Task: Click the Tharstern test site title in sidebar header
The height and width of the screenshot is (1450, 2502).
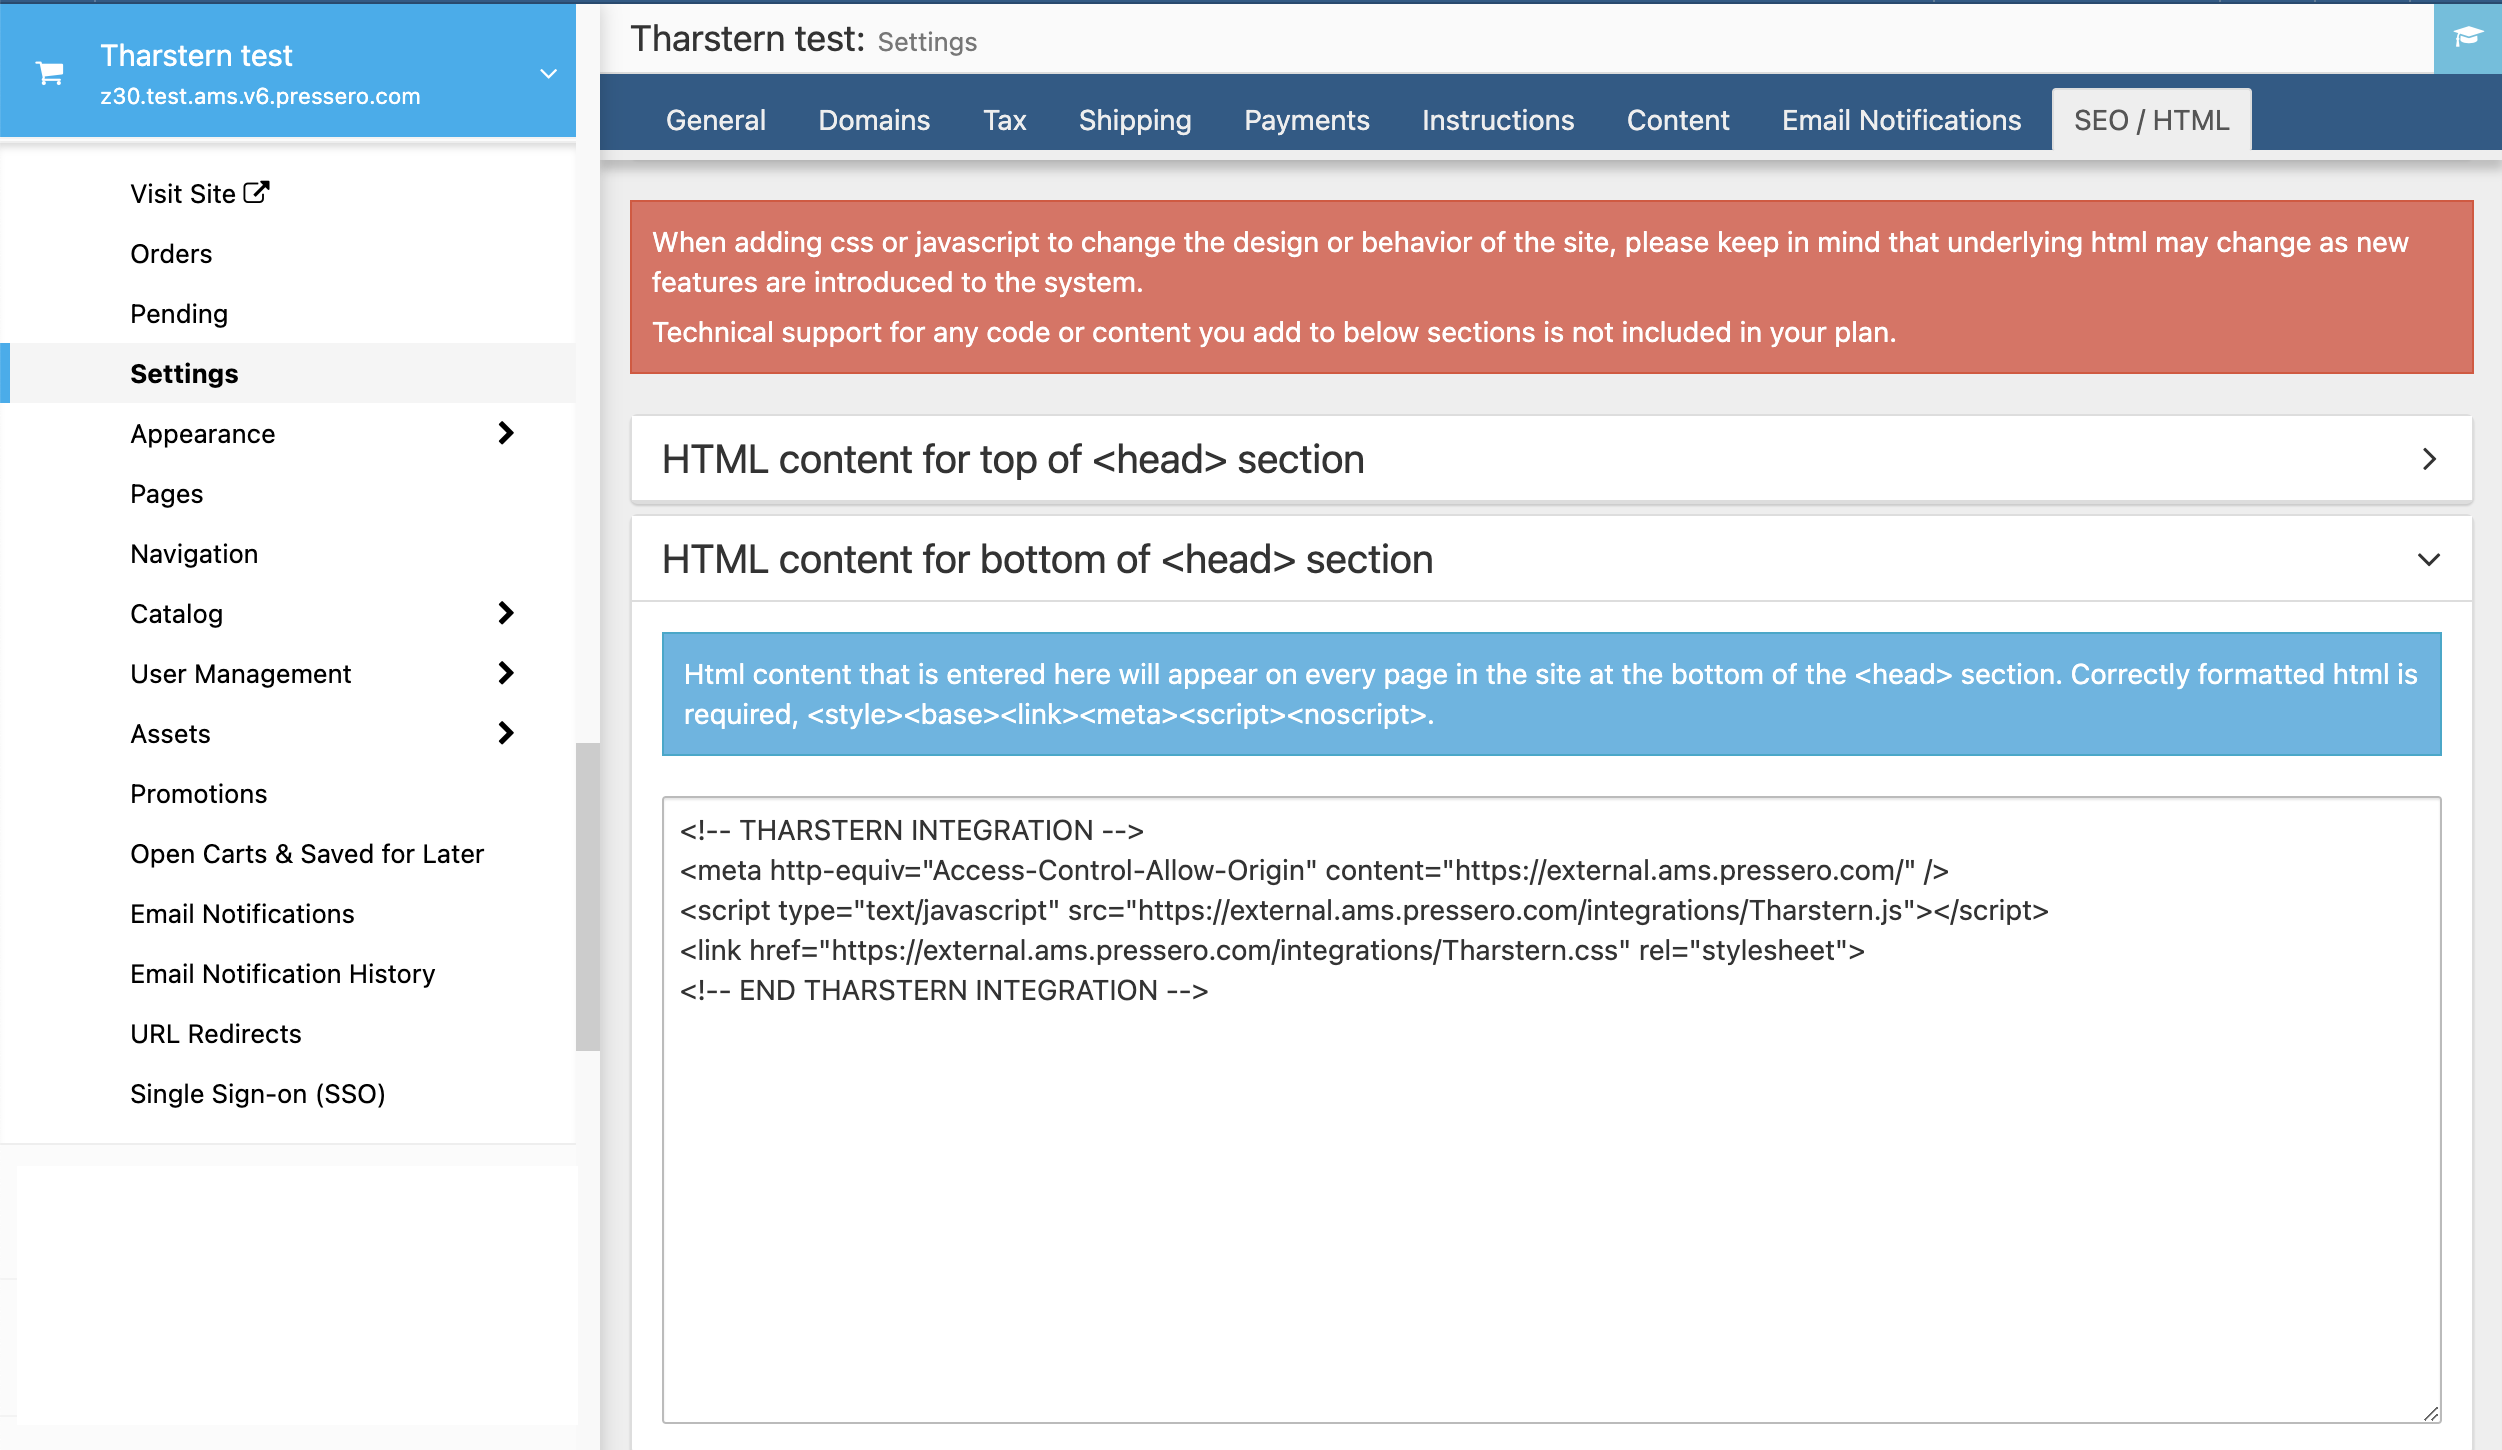Action: pos(196,55)
